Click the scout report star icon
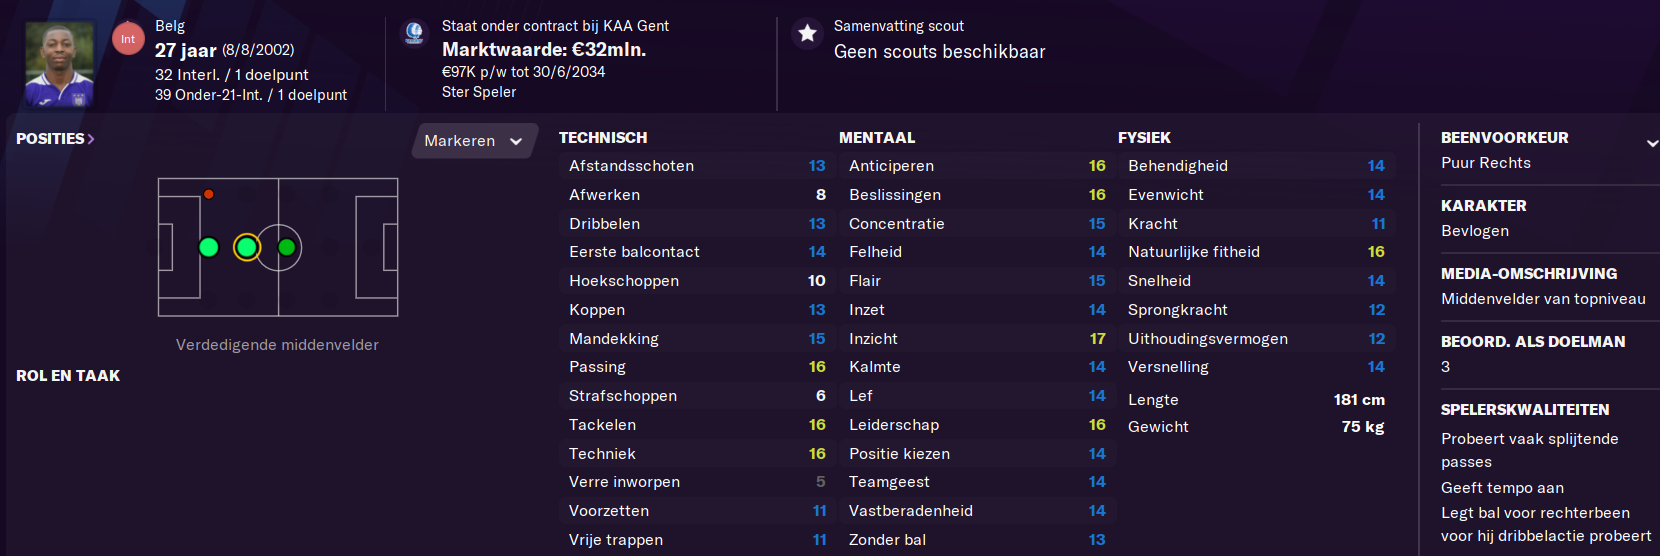 pyautogui.click(x=807, y=34)
